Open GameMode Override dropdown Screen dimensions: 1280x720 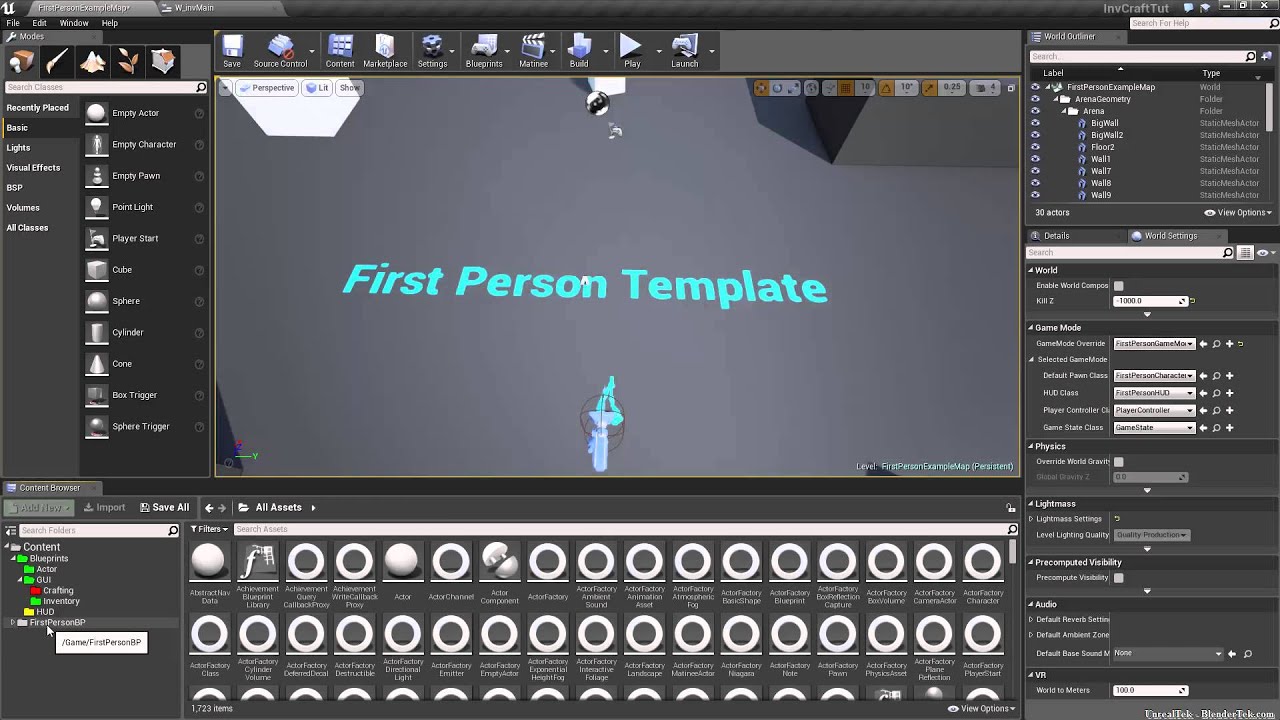[x=1154, y=344]
